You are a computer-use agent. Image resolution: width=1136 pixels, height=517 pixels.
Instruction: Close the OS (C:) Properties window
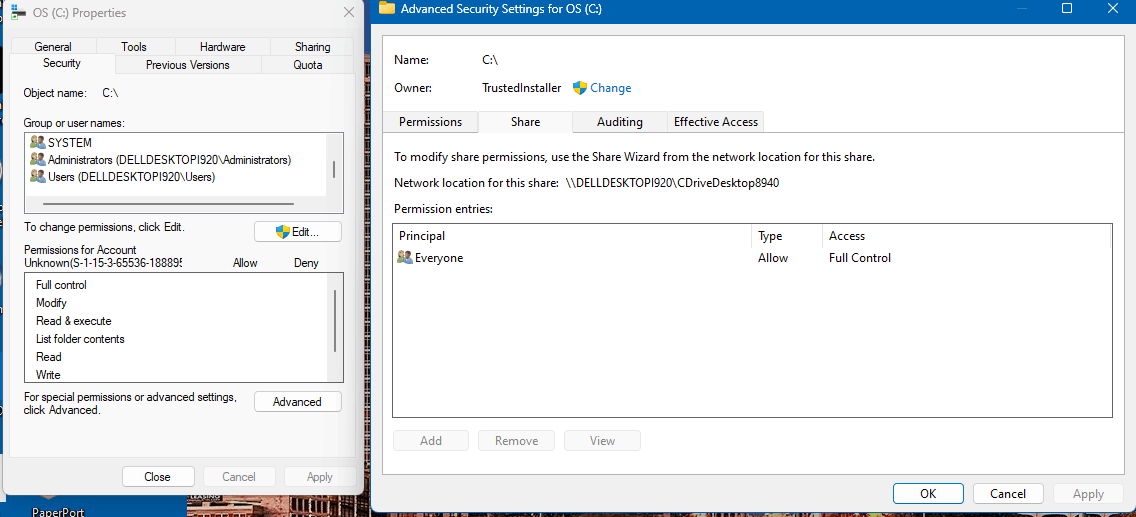tap(349, 12)
